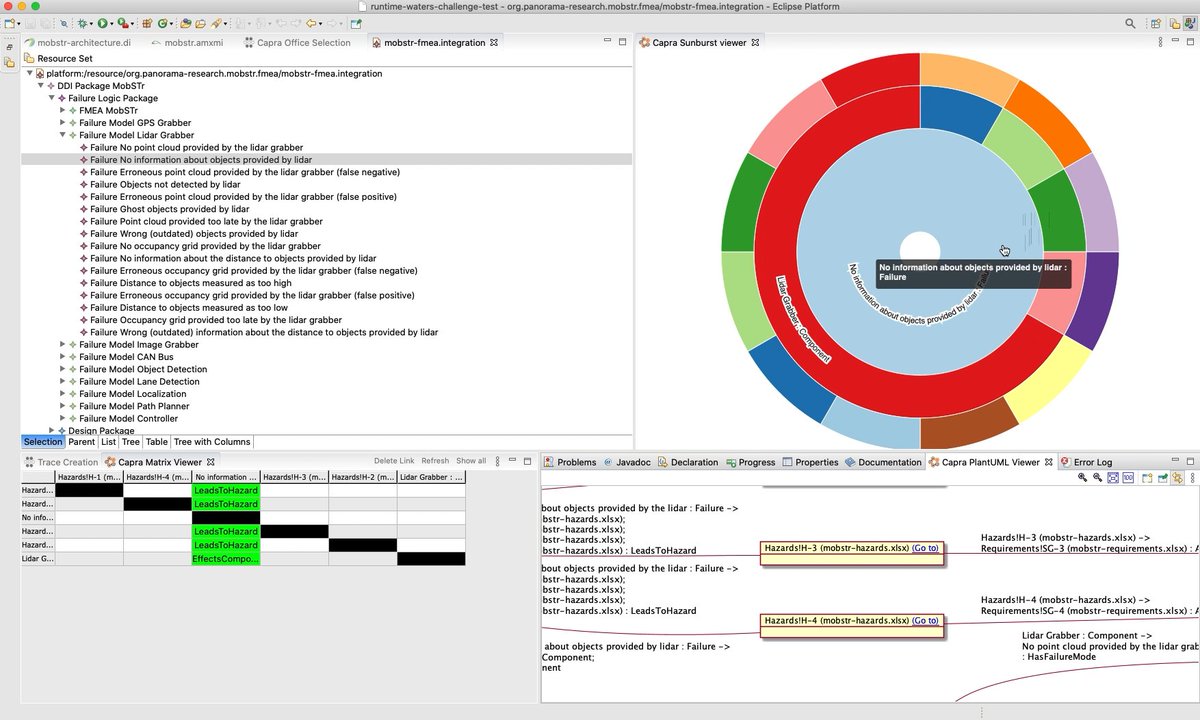Click the yellow Back navigation arrow
The width and height of the screenshot is (1200, 720).
(x=311, y=23)
